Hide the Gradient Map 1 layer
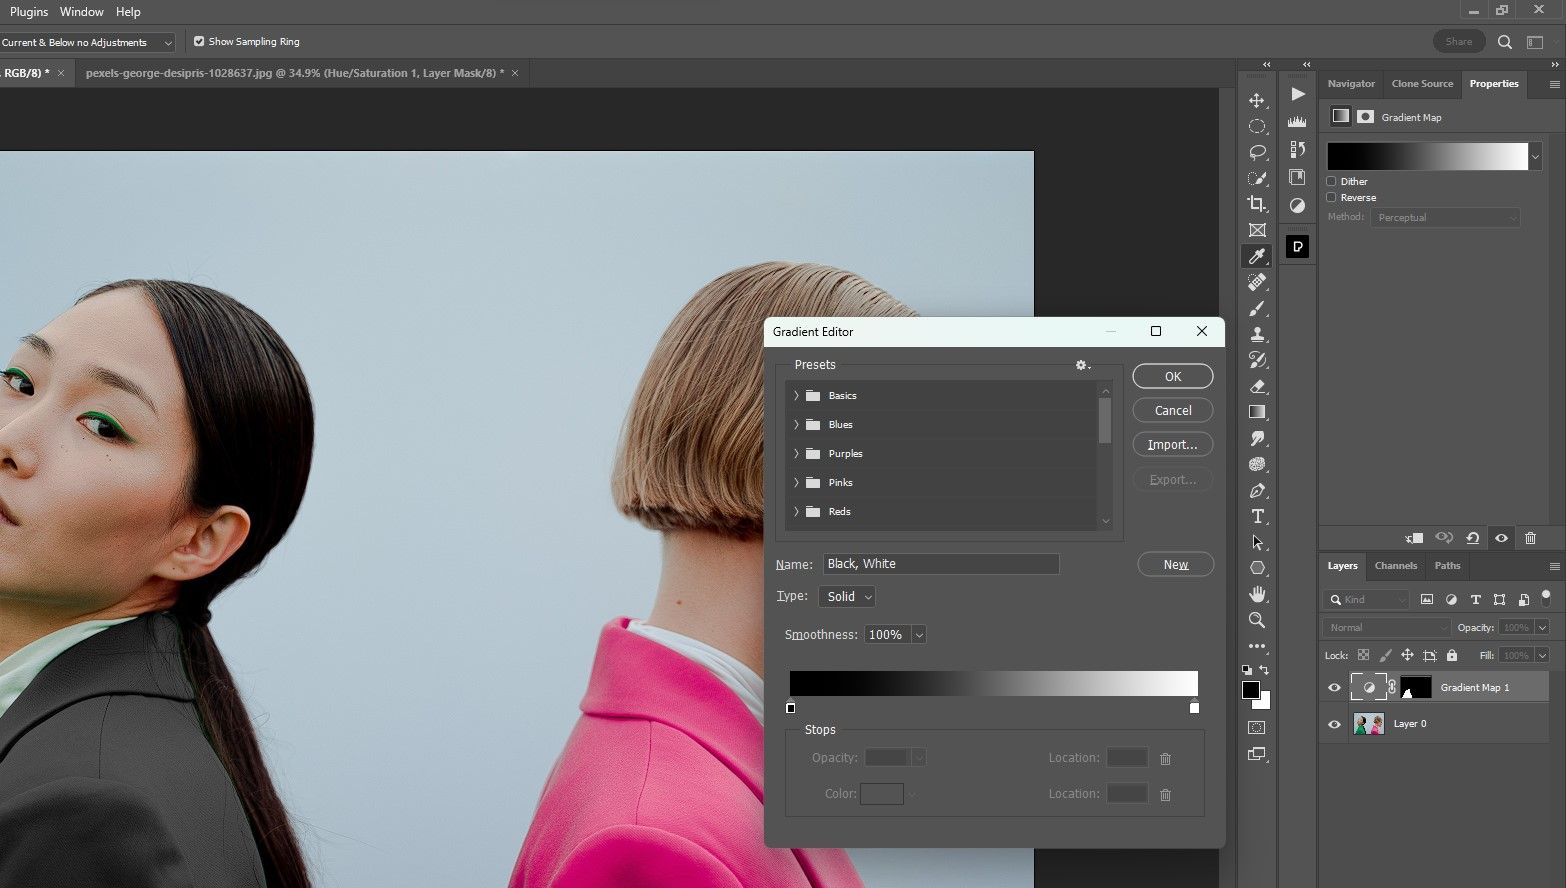1566x888 pixels. tap(1334, 688)
